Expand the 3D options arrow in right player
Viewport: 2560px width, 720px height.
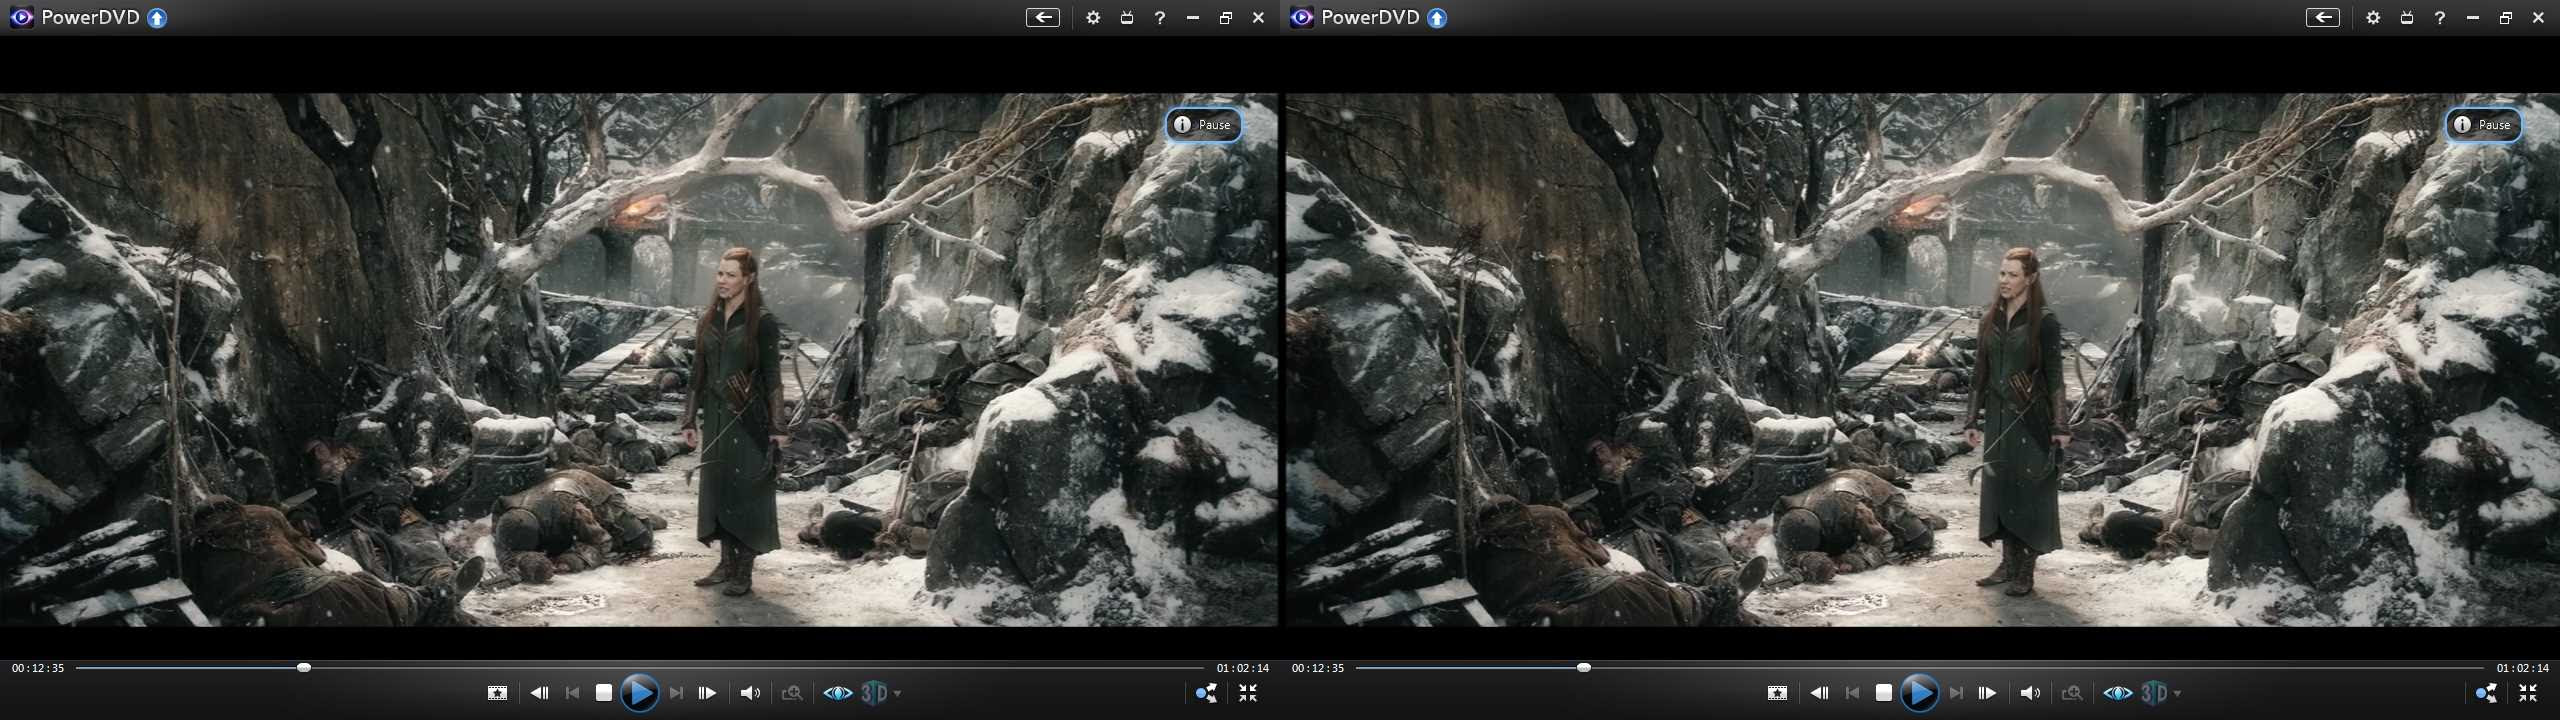tap(2177, 693)
